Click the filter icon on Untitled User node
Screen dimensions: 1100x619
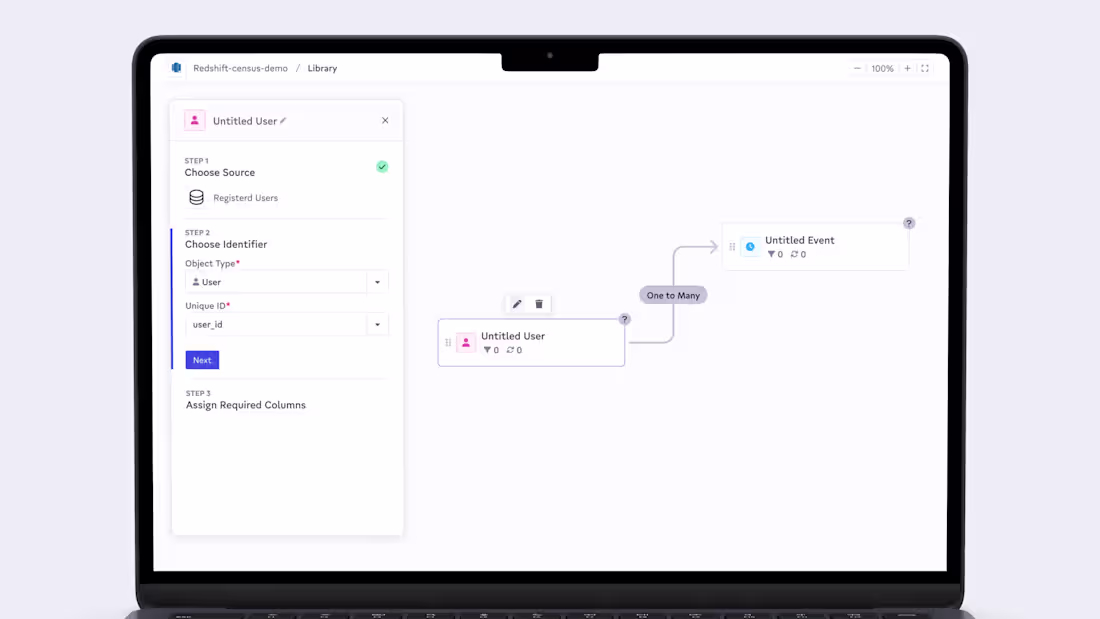(x=487, y=350)
